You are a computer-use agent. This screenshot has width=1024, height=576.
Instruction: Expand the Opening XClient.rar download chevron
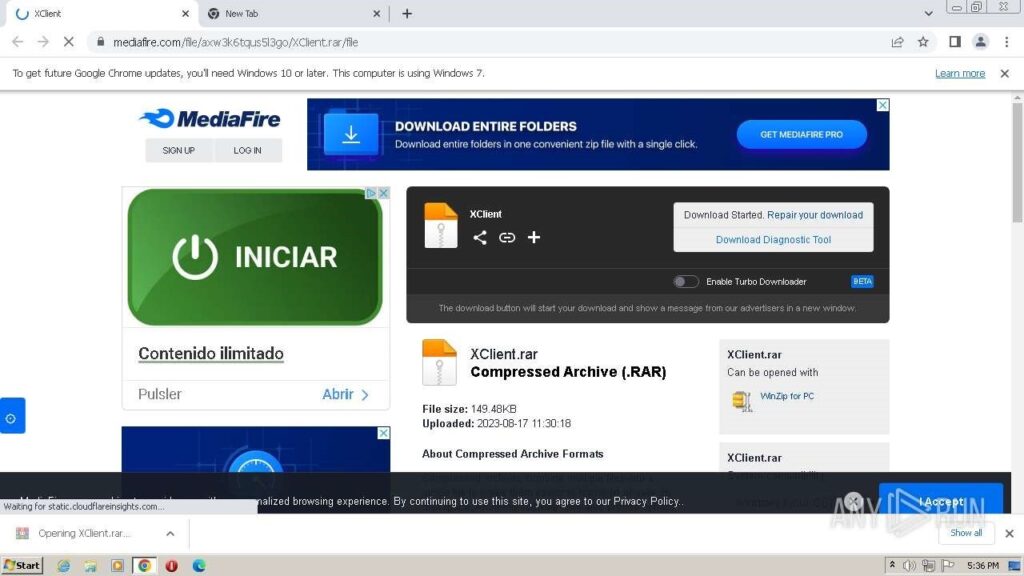[x=169, y=533]
